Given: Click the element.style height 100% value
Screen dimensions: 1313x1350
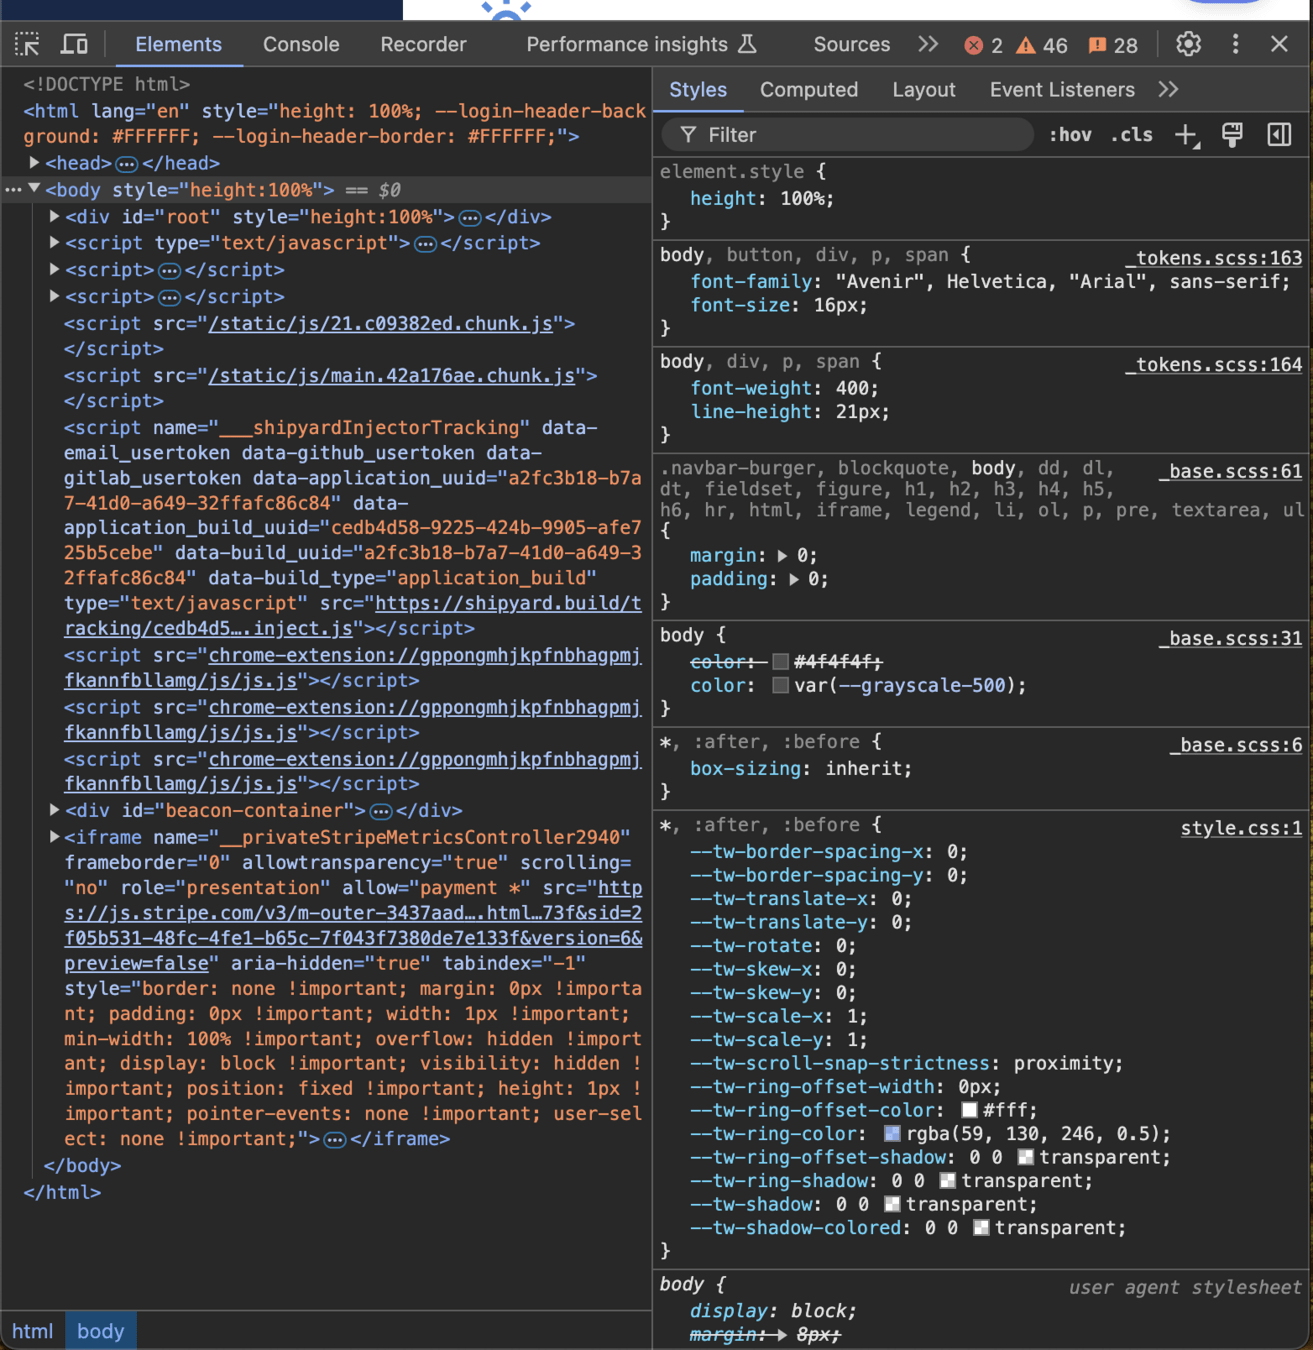Looking at the screenshot, I should pyautogui.click(x=805, y=198).
